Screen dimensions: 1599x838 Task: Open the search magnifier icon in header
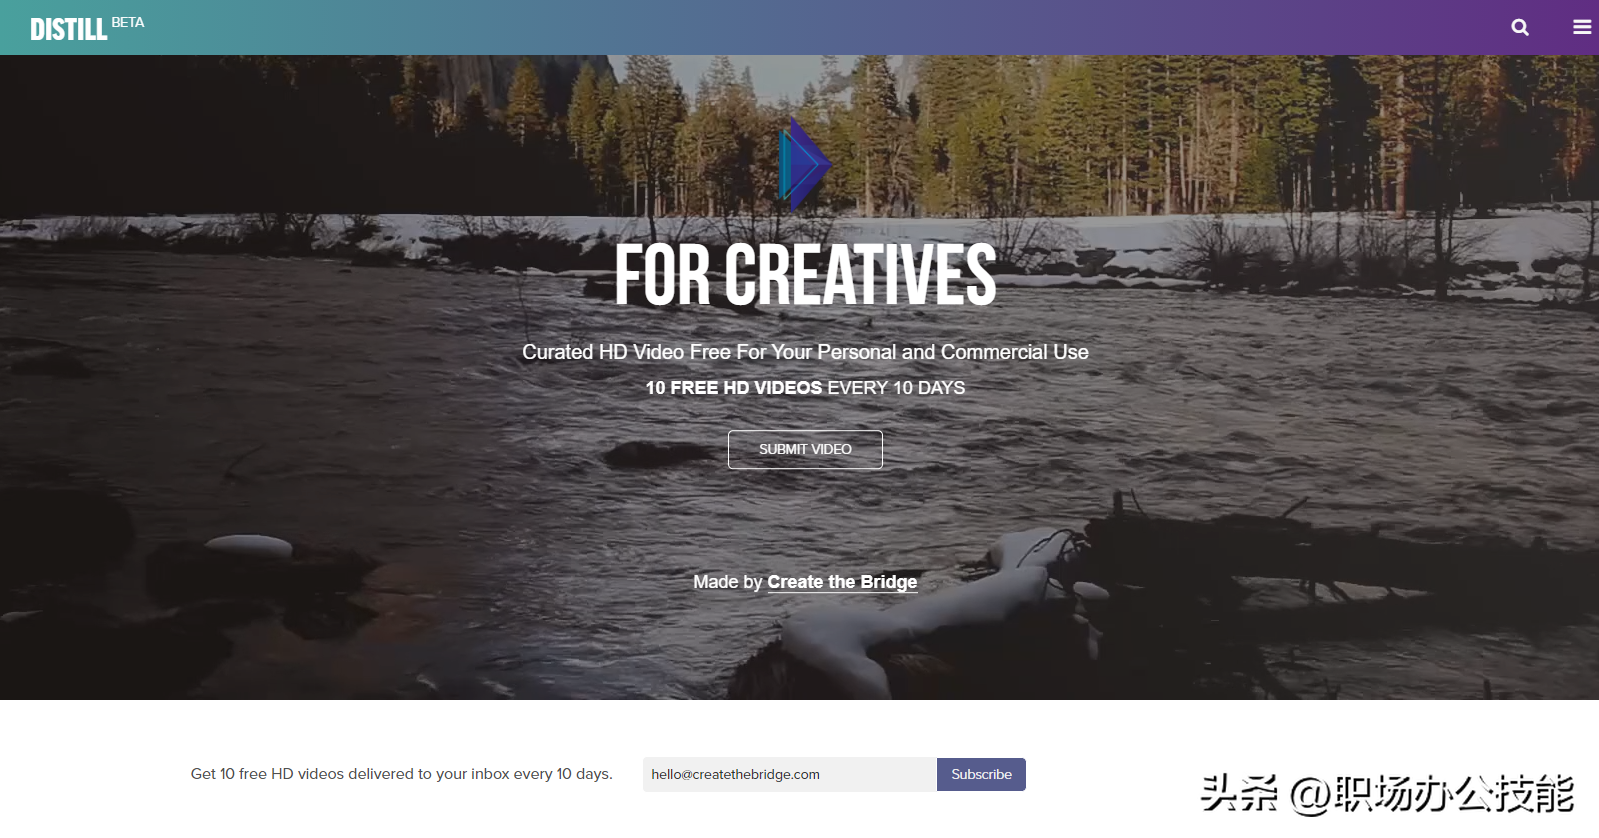click(x=1519, y=28)
